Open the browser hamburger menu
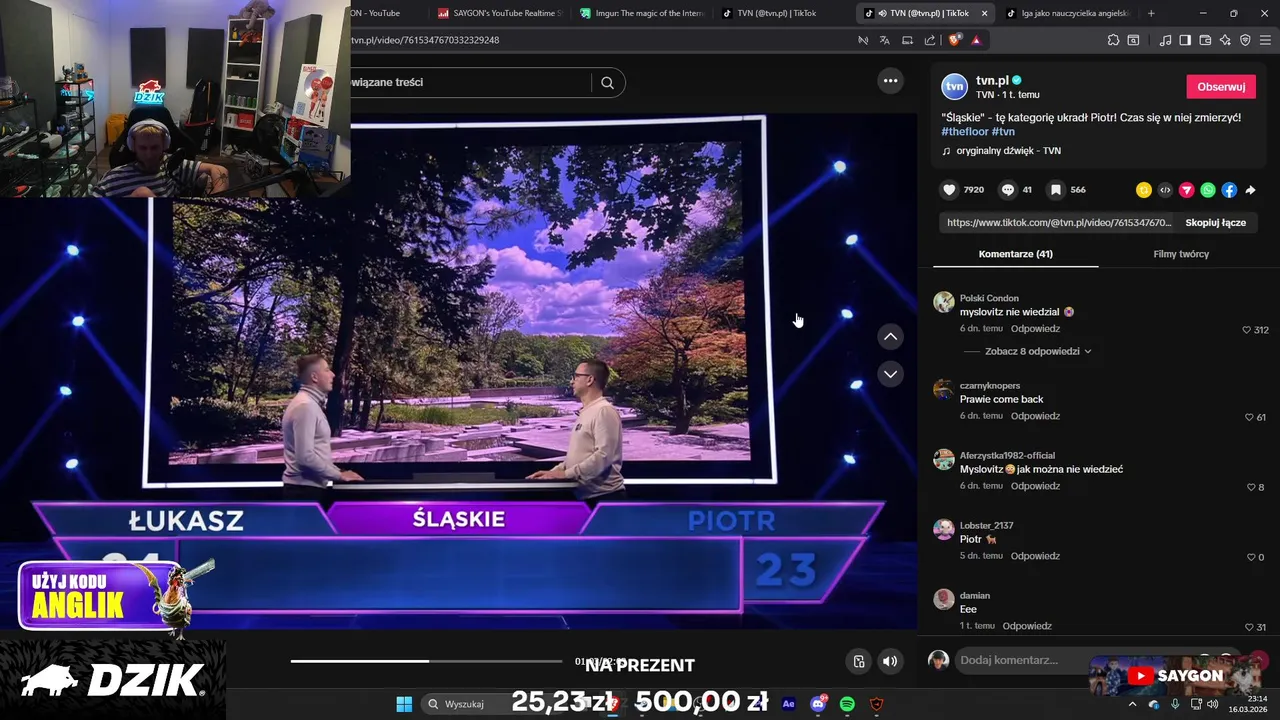Screen dimensions: 1280x720 [x=1266, y=40]
